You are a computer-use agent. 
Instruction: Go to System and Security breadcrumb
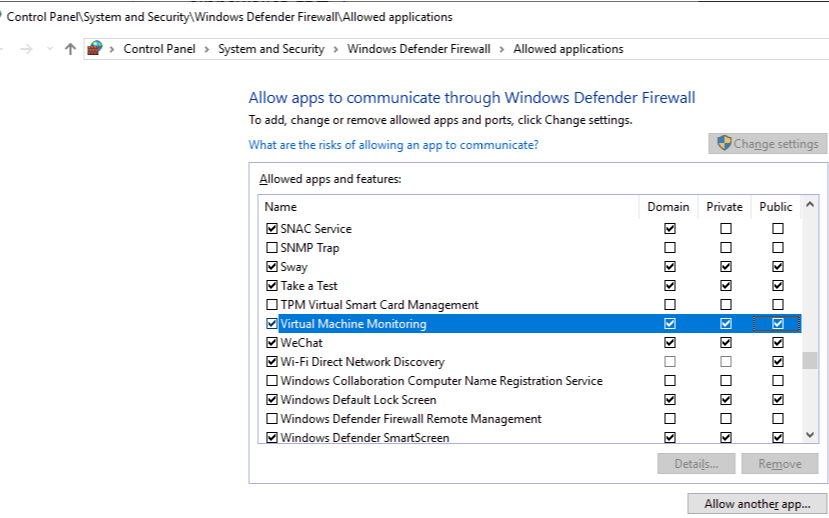click(x=271, y=49)
